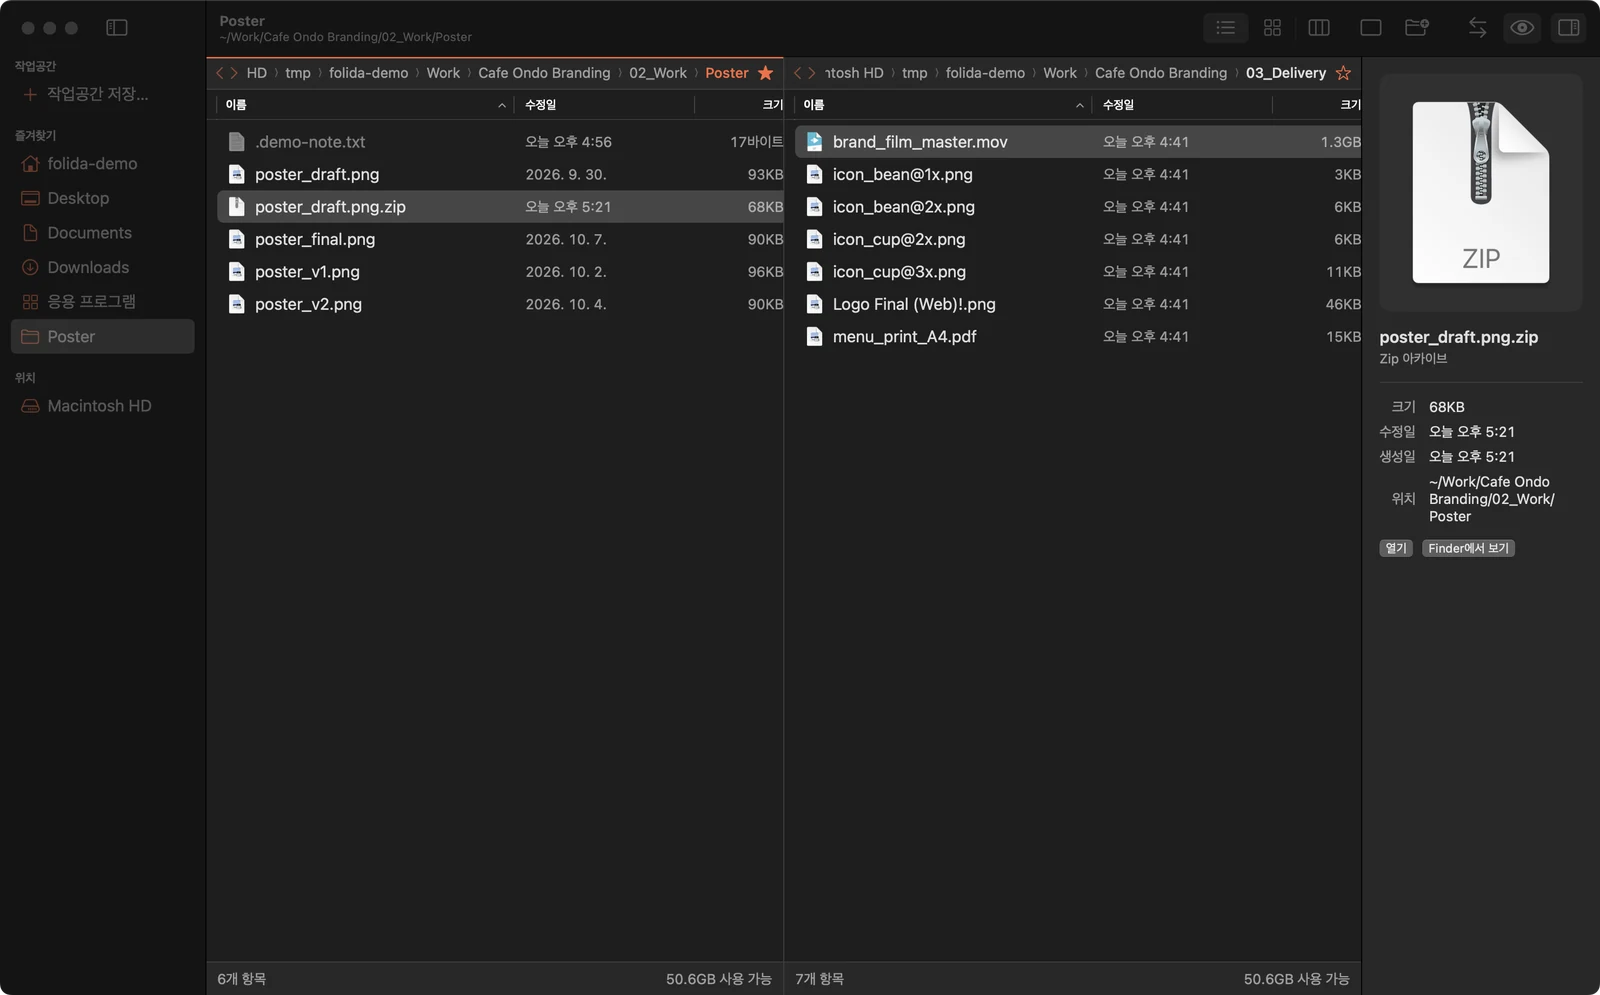
Task: Select the menu_print_A4.pdf file name
Action: pos(905,337)
